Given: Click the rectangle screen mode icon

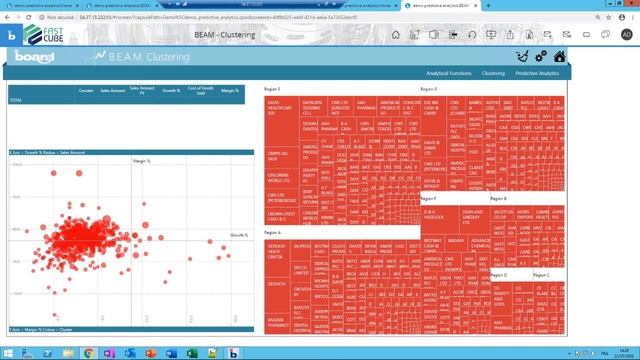Looking at the screenshot, I should pos(586,35).
